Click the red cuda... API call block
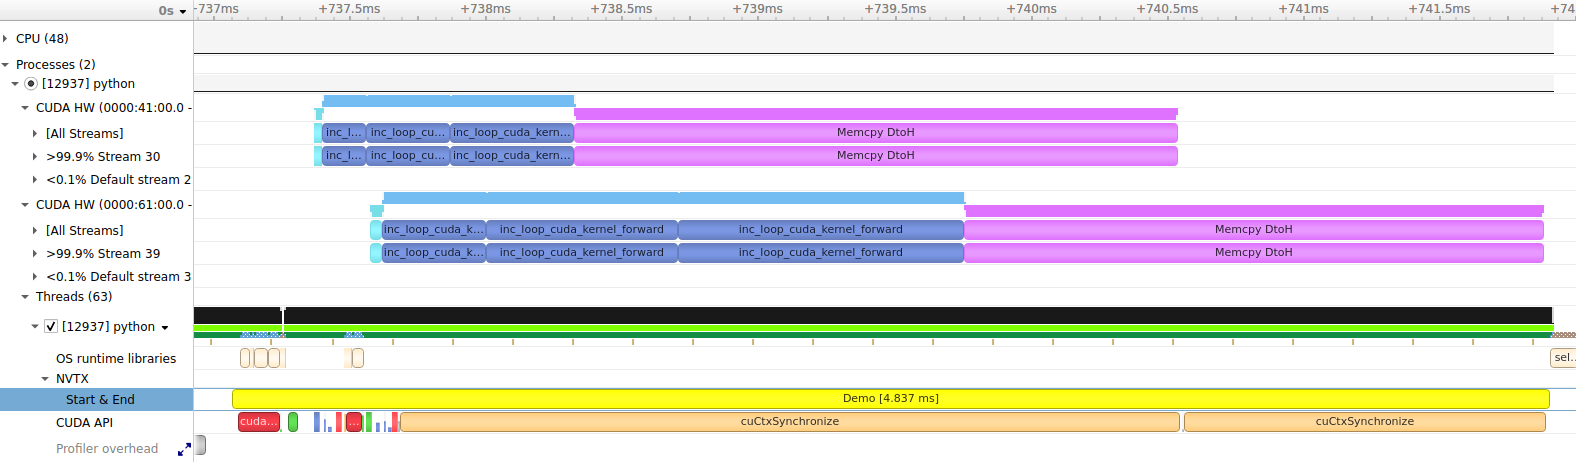 pyautogui.click(x=258, y=422)
